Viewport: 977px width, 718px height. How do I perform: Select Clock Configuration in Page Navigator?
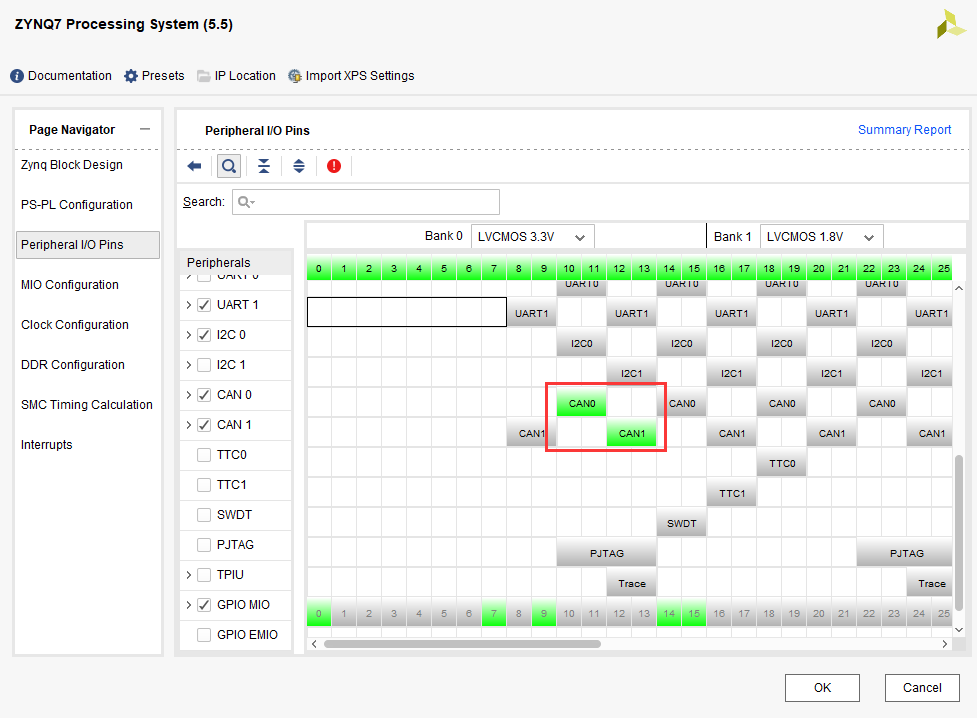[75, 325]
